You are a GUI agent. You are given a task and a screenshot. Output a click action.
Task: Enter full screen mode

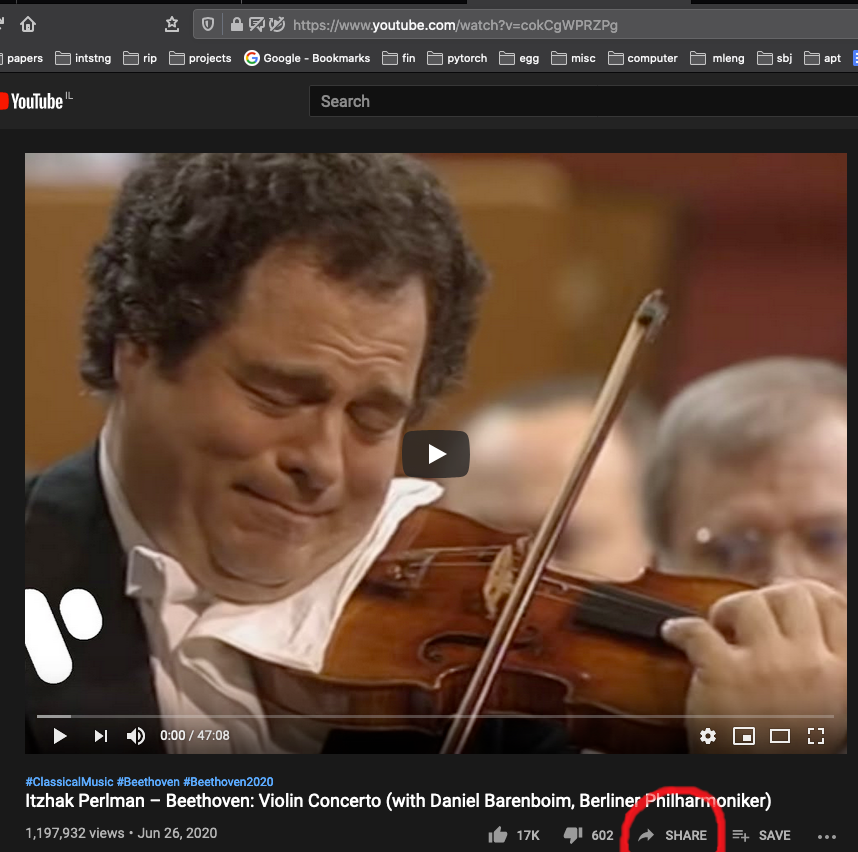(x=816, y=736)
